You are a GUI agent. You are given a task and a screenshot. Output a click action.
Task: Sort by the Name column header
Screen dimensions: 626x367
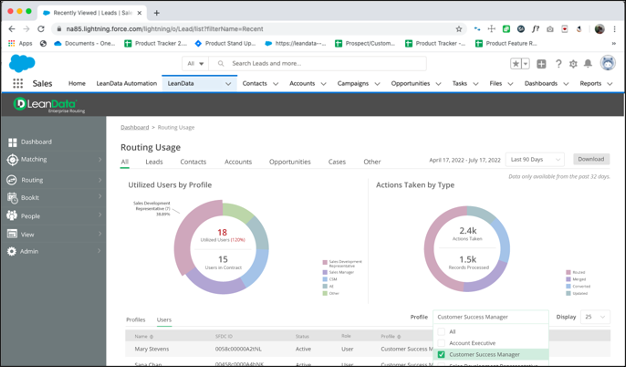[144, 336]
